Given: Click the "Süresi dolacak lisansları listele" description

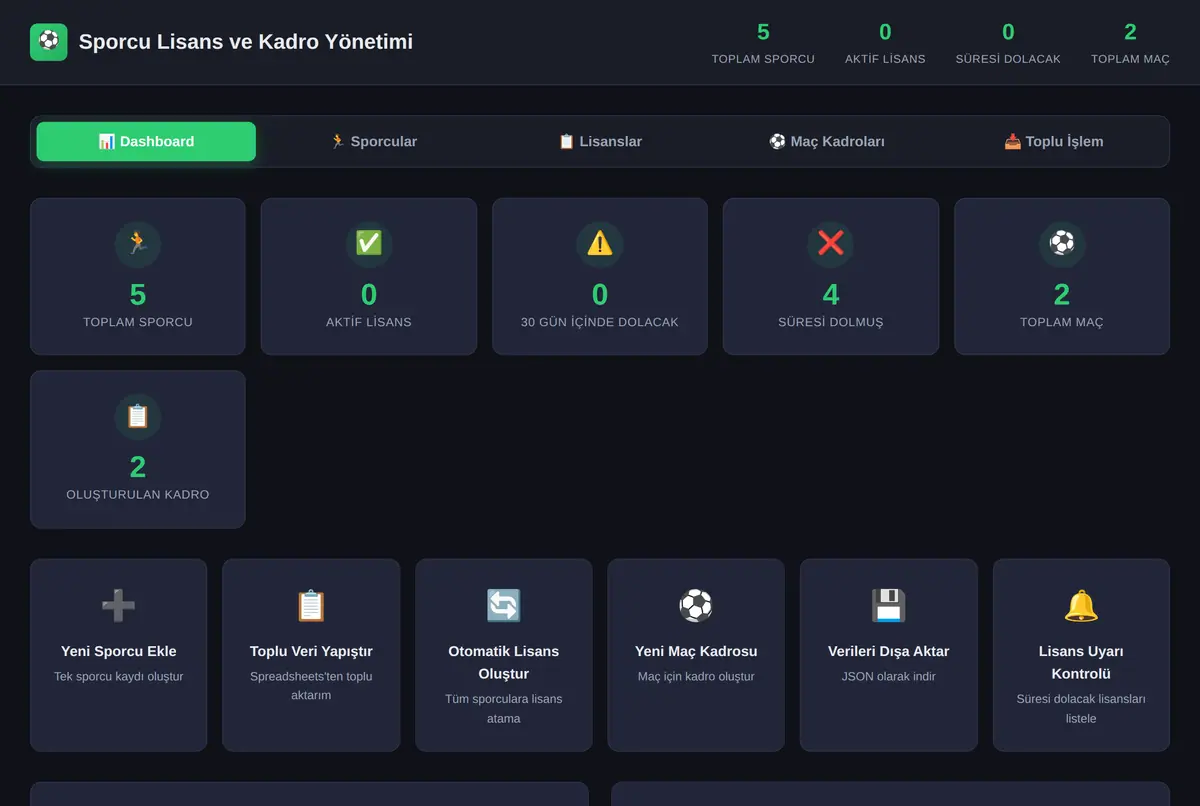Looking at the screenshot, I should pyautogui.click(x=1081, y=708).
